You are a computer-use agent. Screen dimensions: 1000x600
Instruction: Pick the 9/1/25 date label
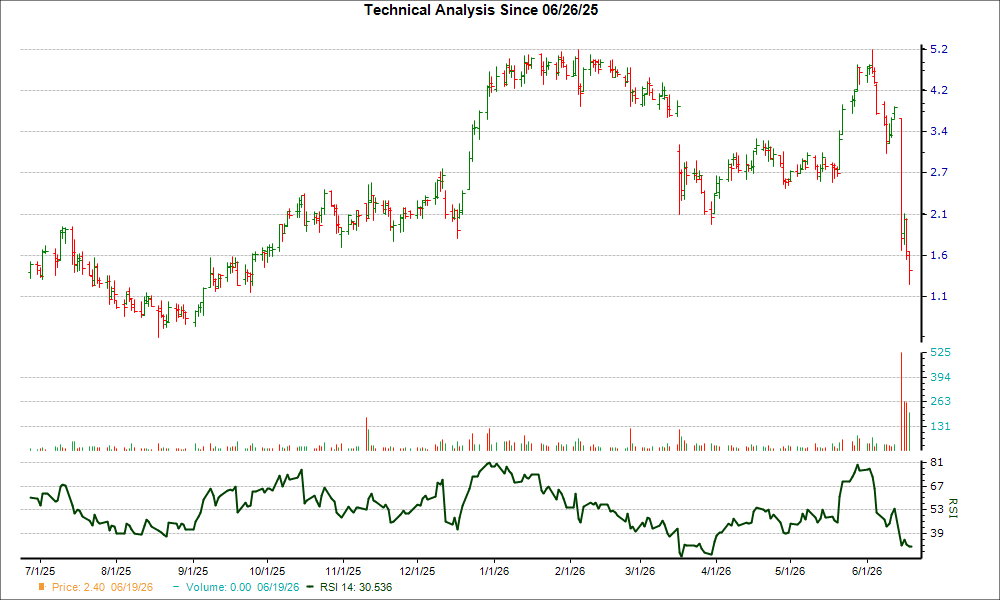pyautogui.click(x=193, y=571)
